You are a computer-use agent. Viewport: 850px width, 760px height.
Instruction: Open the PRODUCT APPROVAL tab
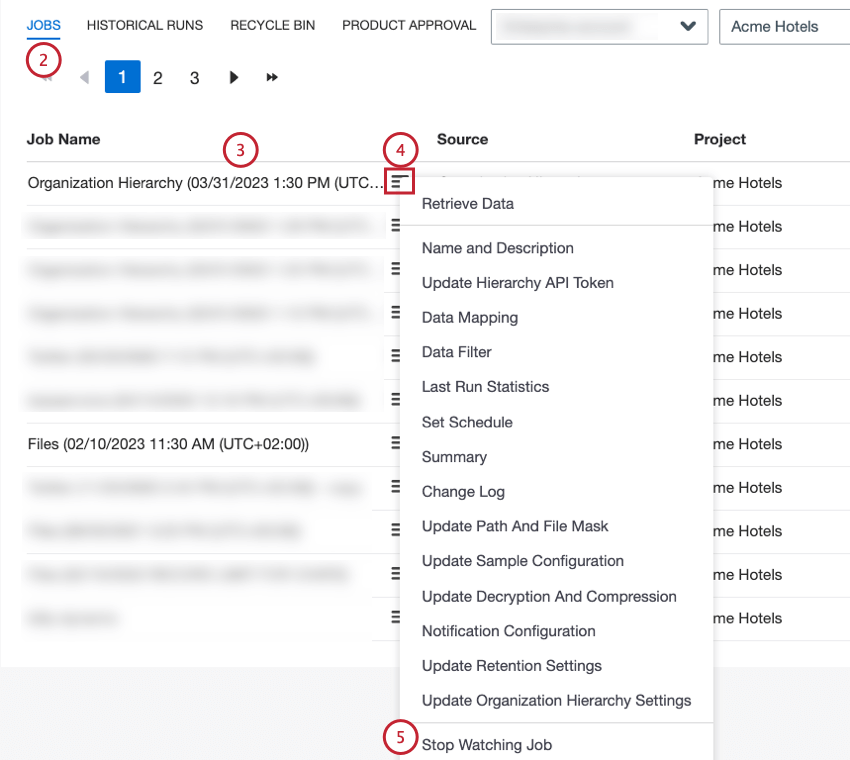409,25
